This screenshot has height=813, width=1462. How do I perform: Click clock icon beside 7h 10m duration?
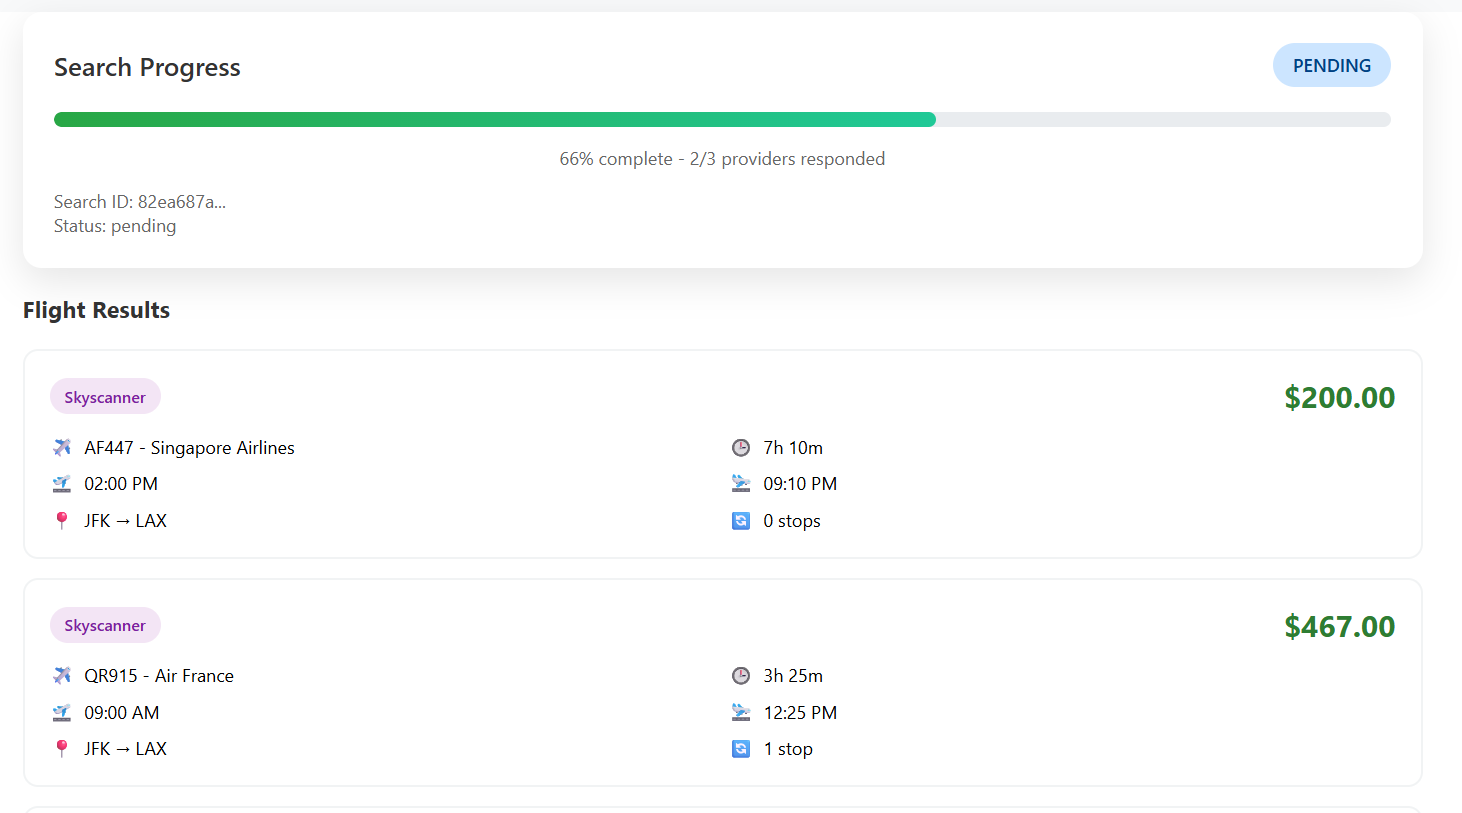click(x=741, y=447)
